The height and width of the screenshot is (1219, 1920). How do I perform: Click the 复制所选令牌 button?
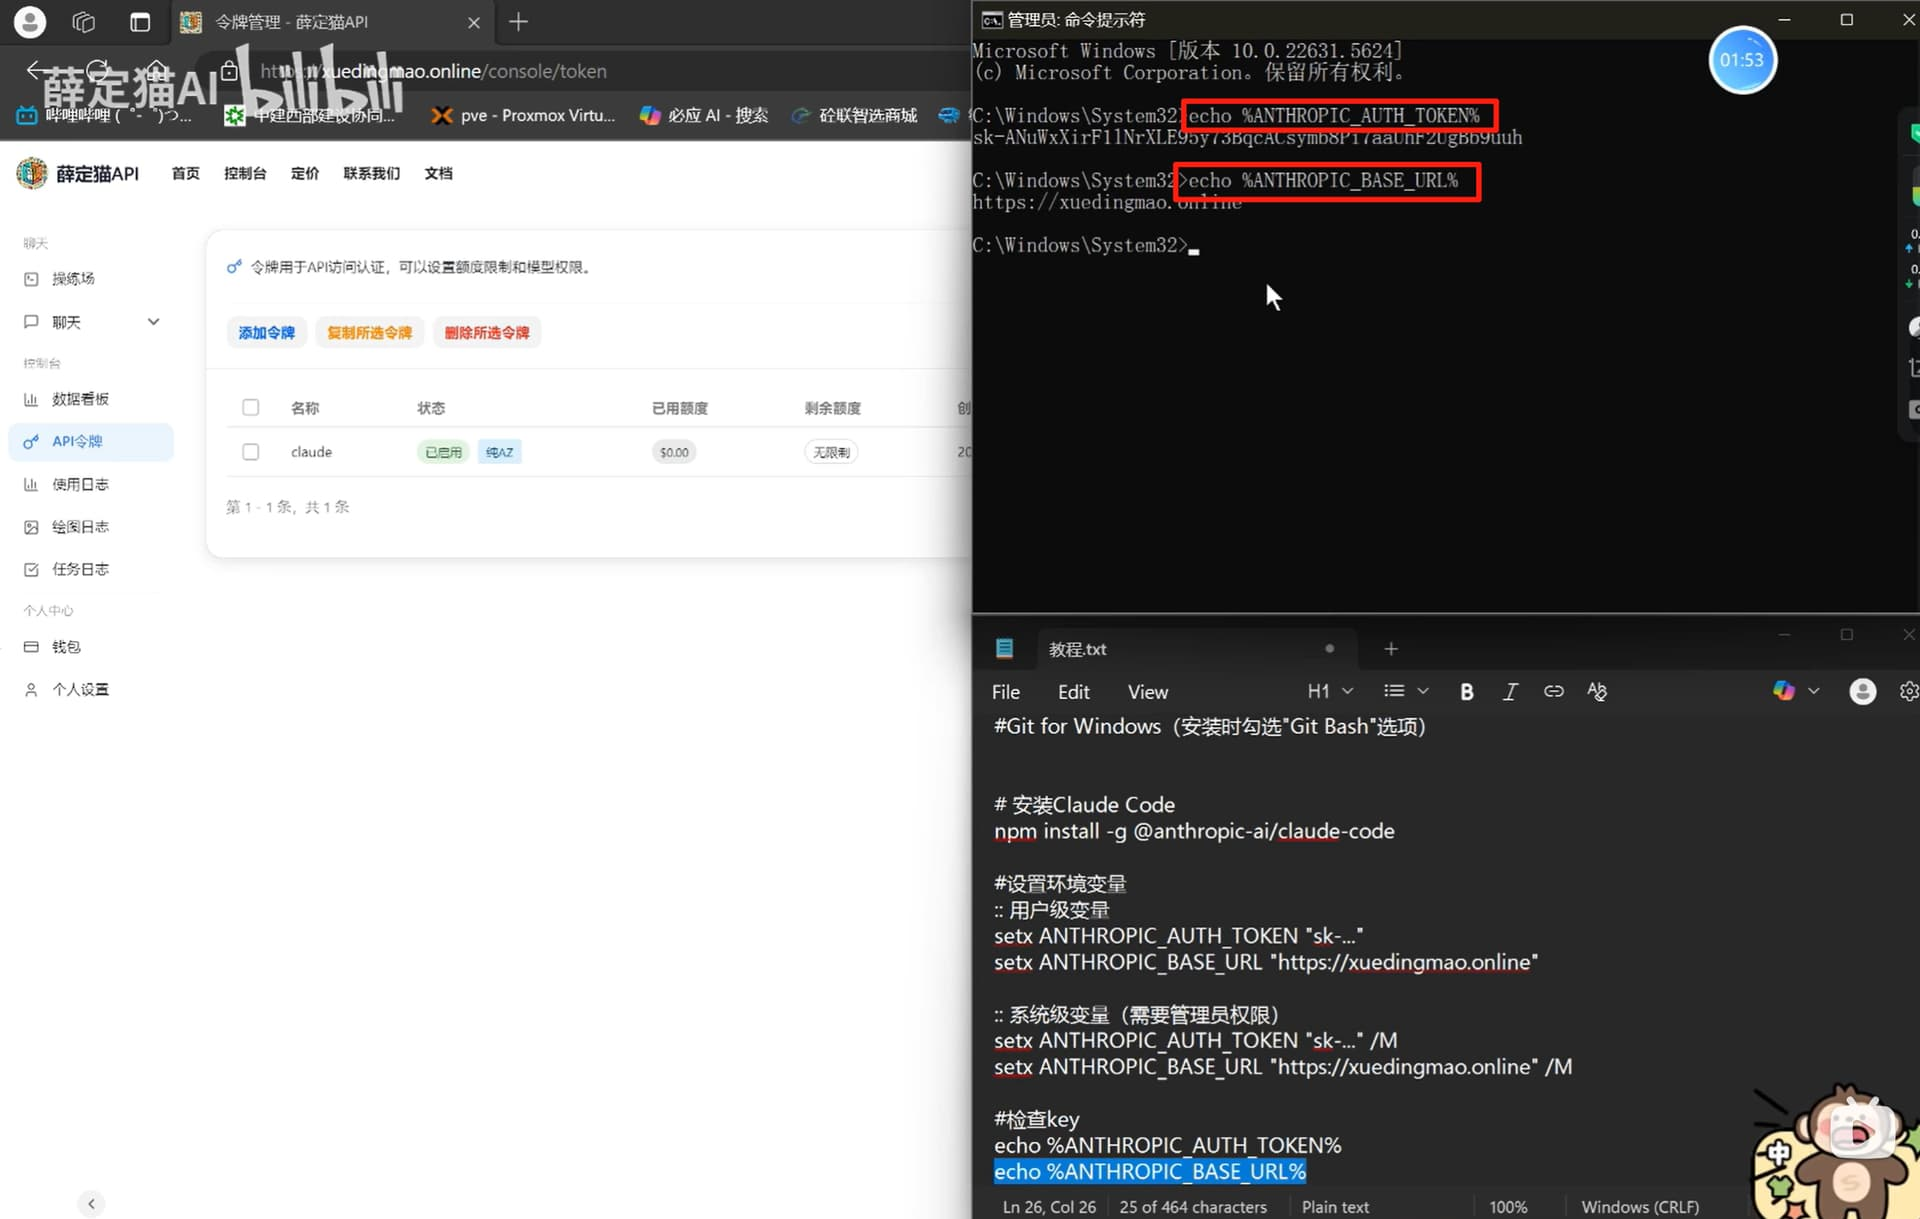pos(370,333)
